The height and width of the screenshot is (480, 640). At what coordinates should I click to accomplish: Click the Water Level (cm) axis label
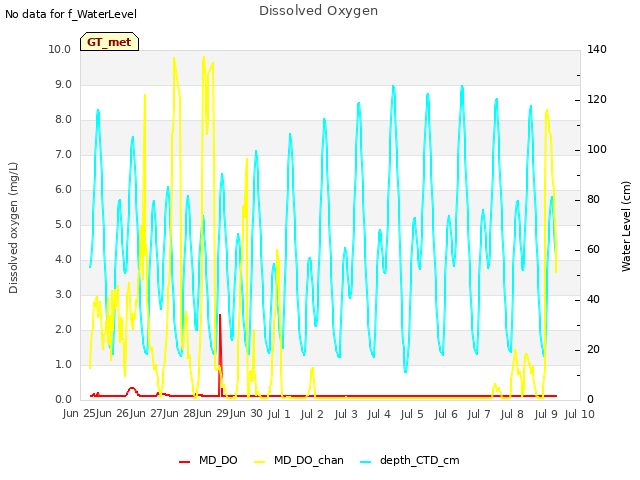(x=626, y=227)
